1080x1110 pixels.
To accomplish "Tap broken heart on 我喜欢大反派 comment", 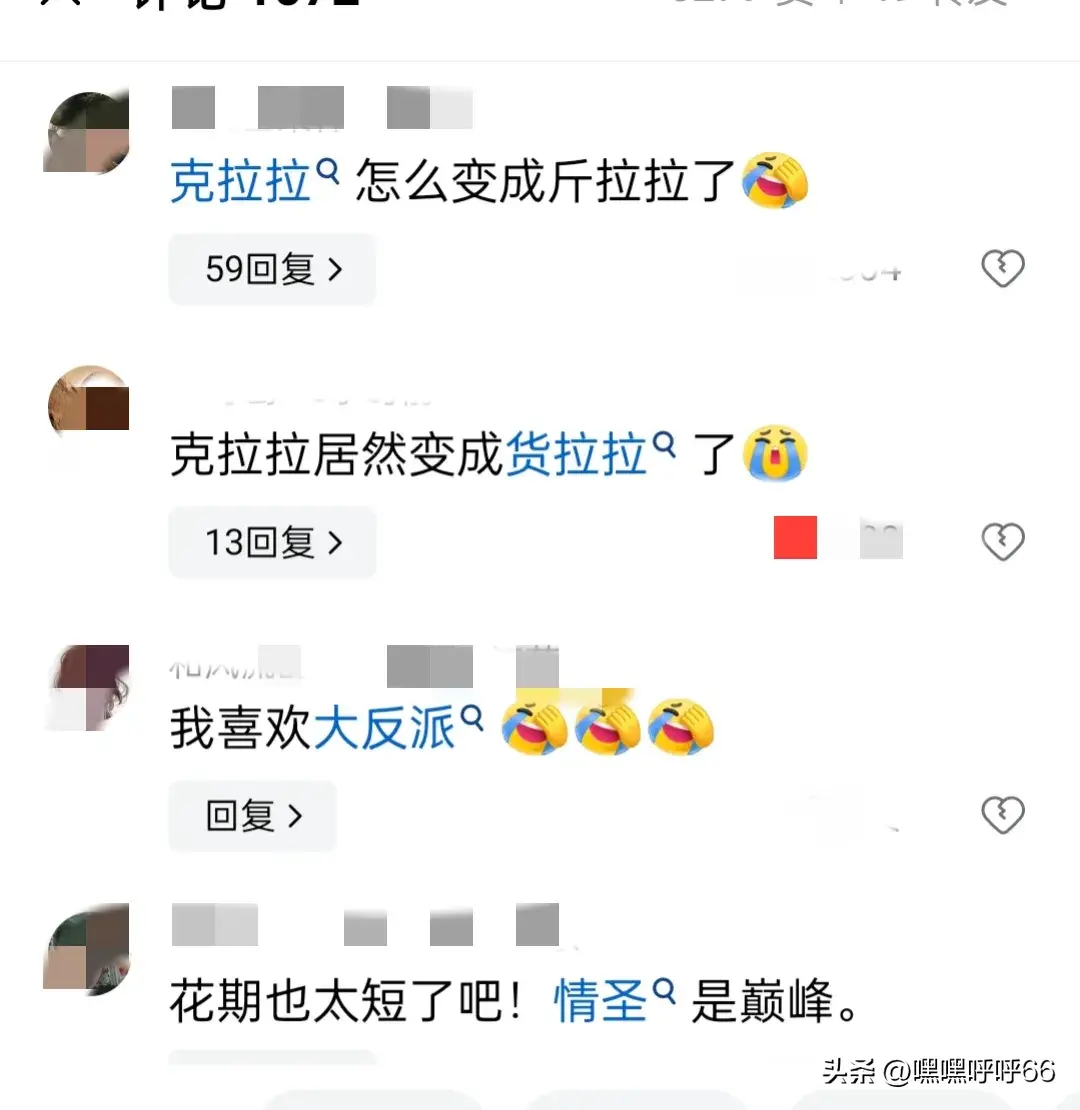I will (x=1003, y=815).
